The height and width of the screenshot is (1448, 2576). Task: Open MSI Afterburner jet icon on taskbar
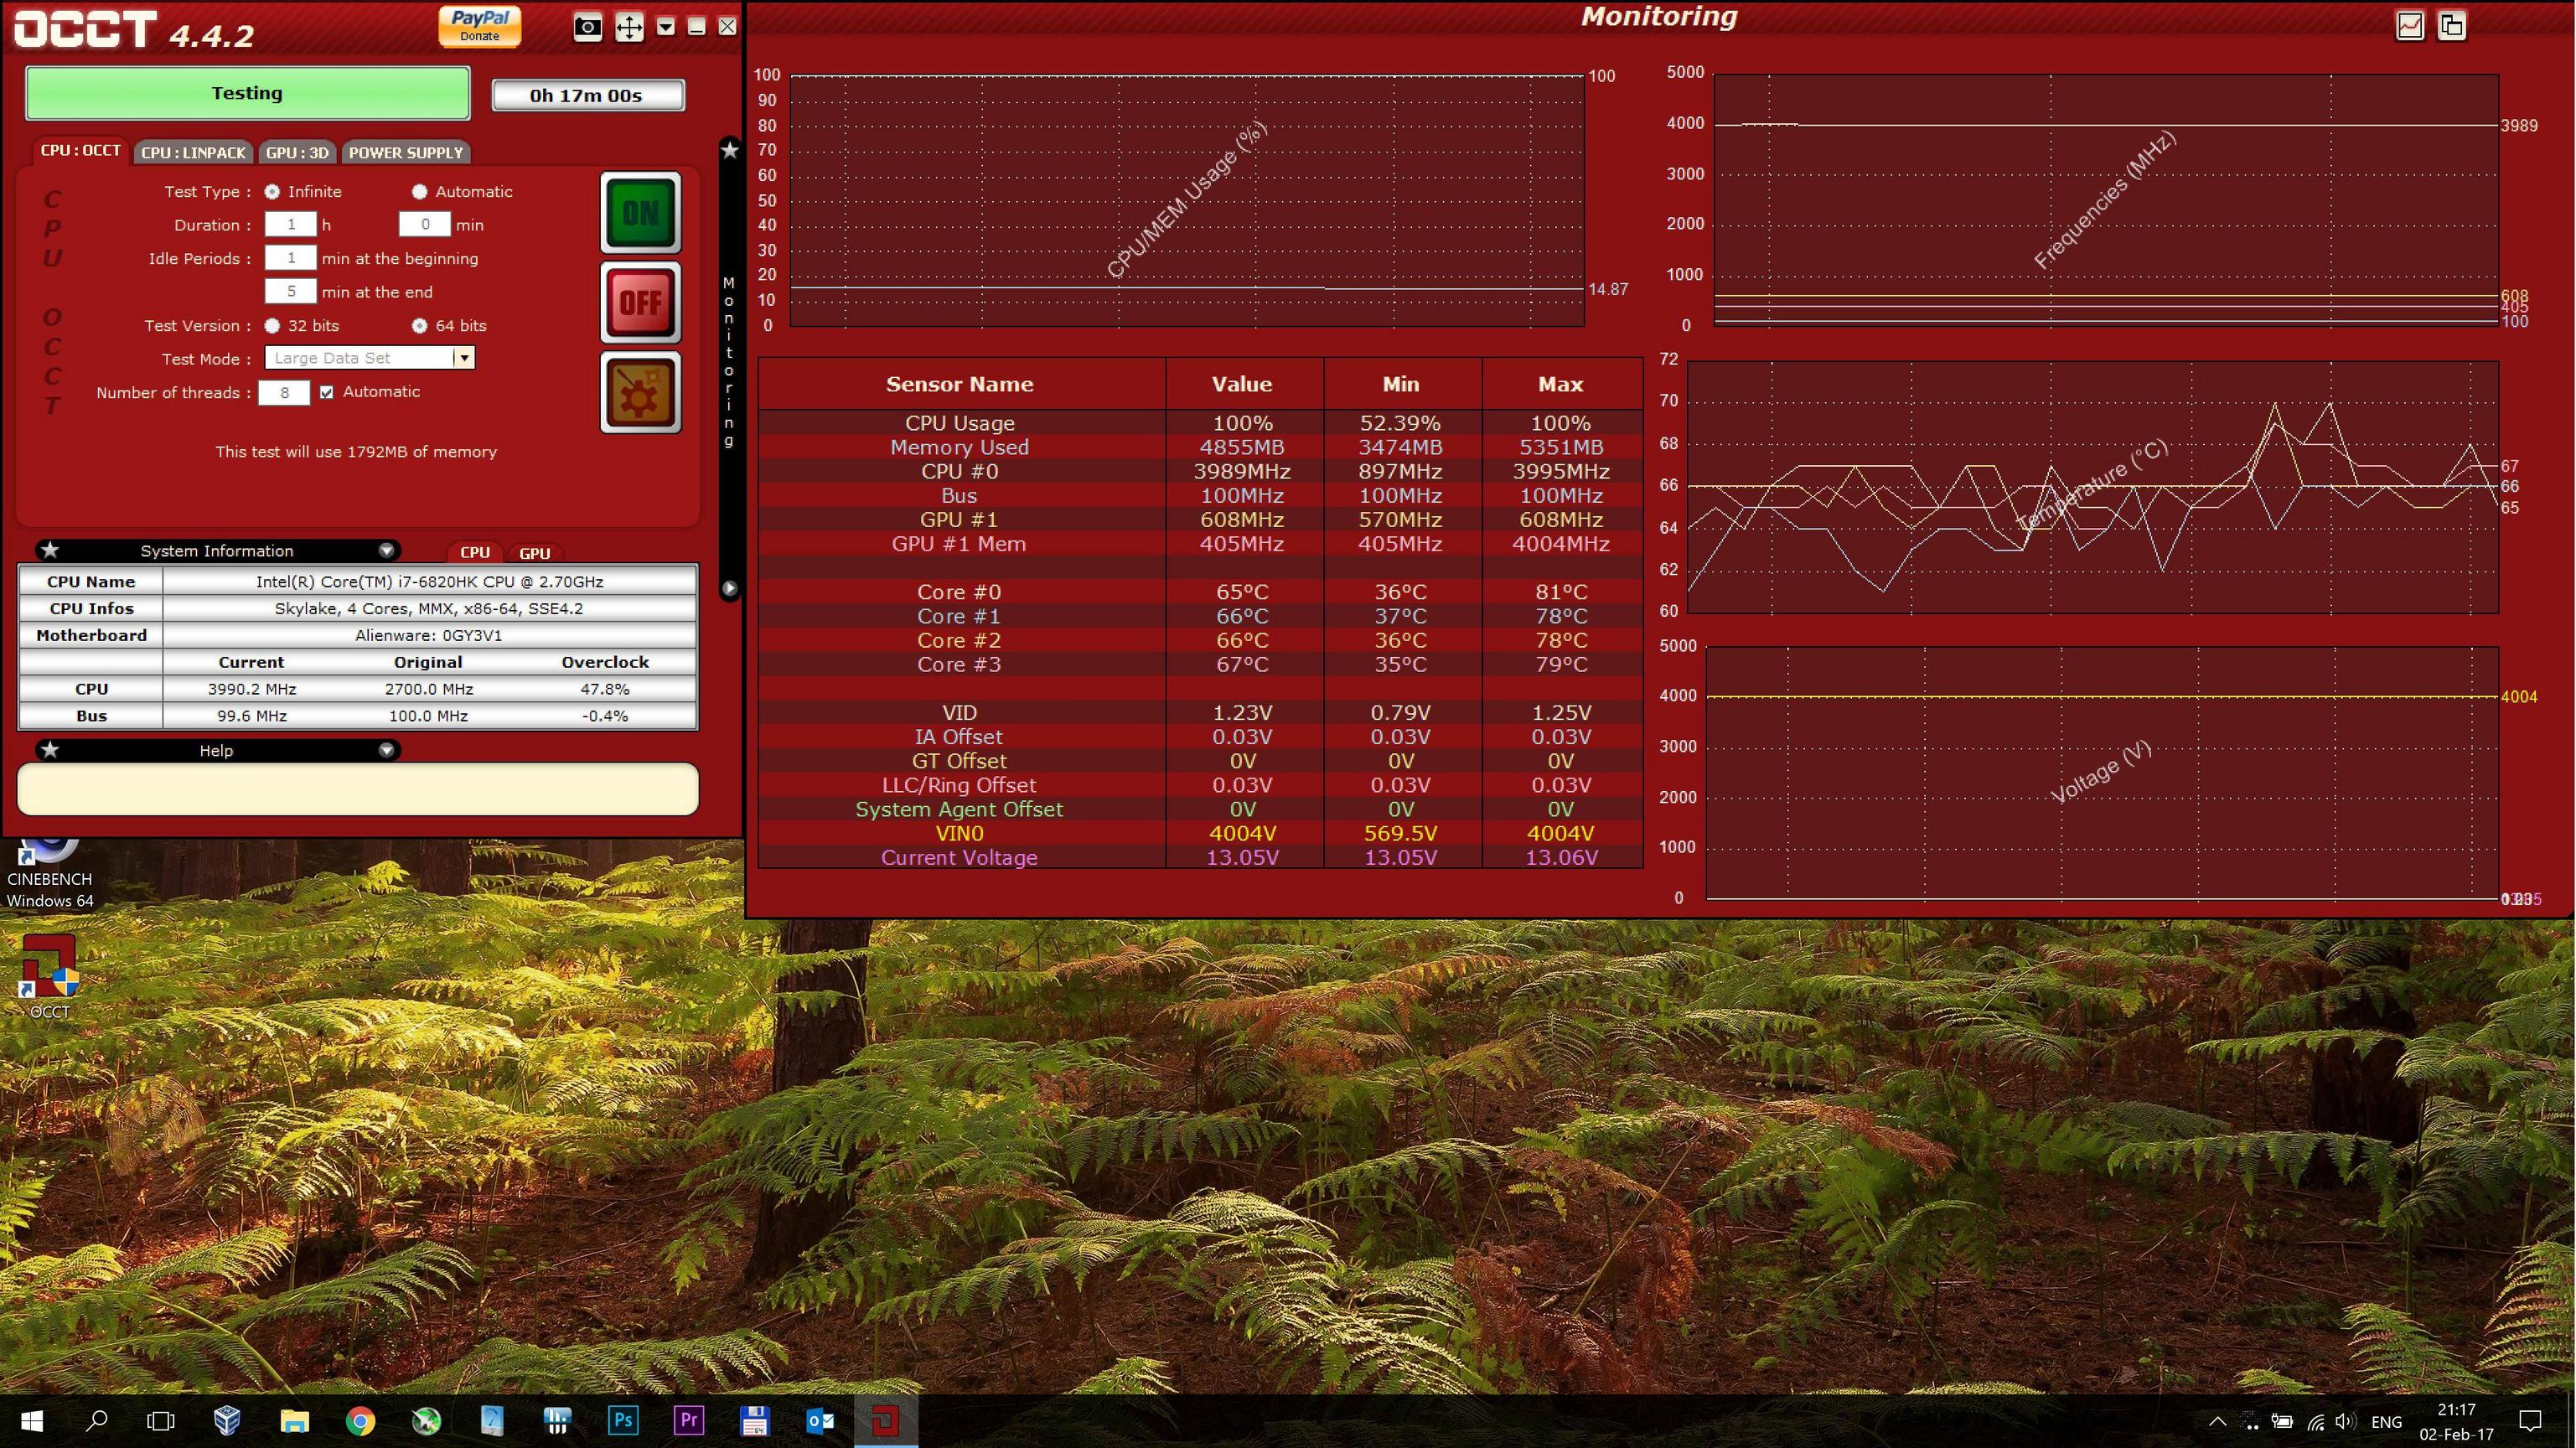tap(426, 1420)
